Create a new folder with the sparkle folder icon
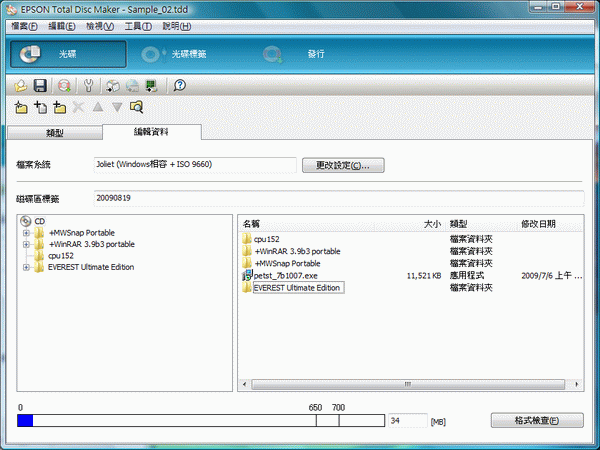600x450 pixels. (x=21, y=108)
